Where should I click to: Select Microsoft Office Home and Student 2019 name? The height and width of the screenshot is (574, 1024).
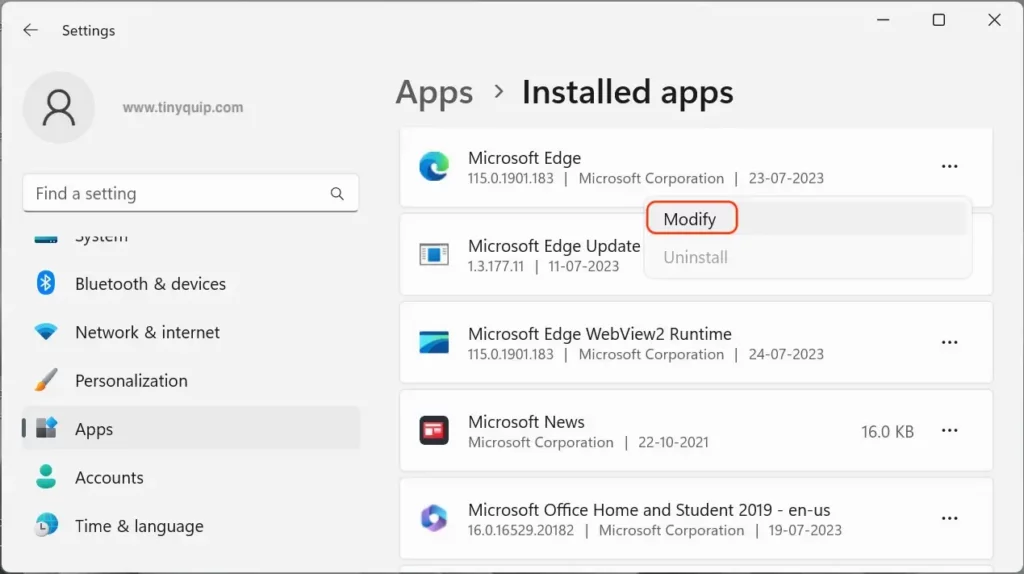tap(649, 510)
